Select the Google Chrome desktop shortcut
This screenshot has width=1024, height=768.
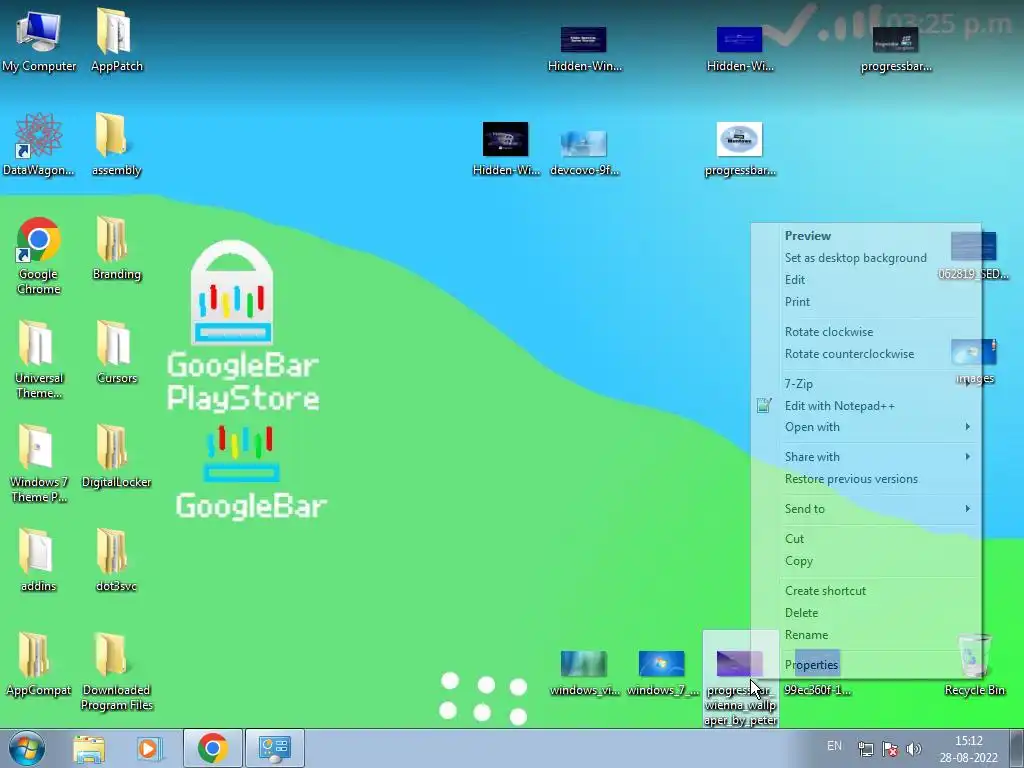click(39, 255)
